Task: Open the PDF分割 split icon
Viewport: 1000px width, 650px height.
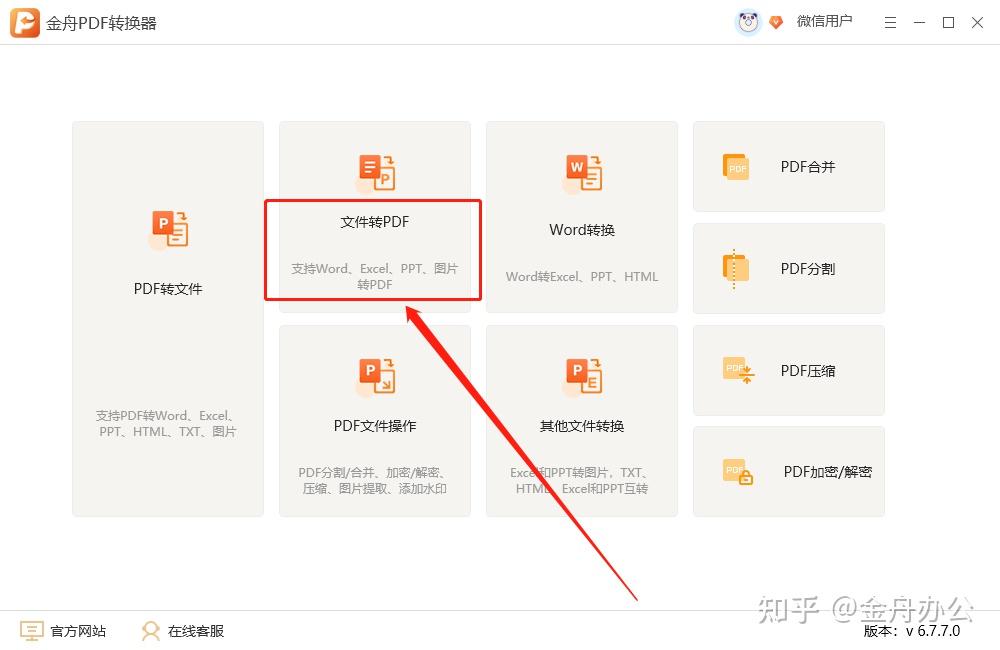Action: point(736,268)
